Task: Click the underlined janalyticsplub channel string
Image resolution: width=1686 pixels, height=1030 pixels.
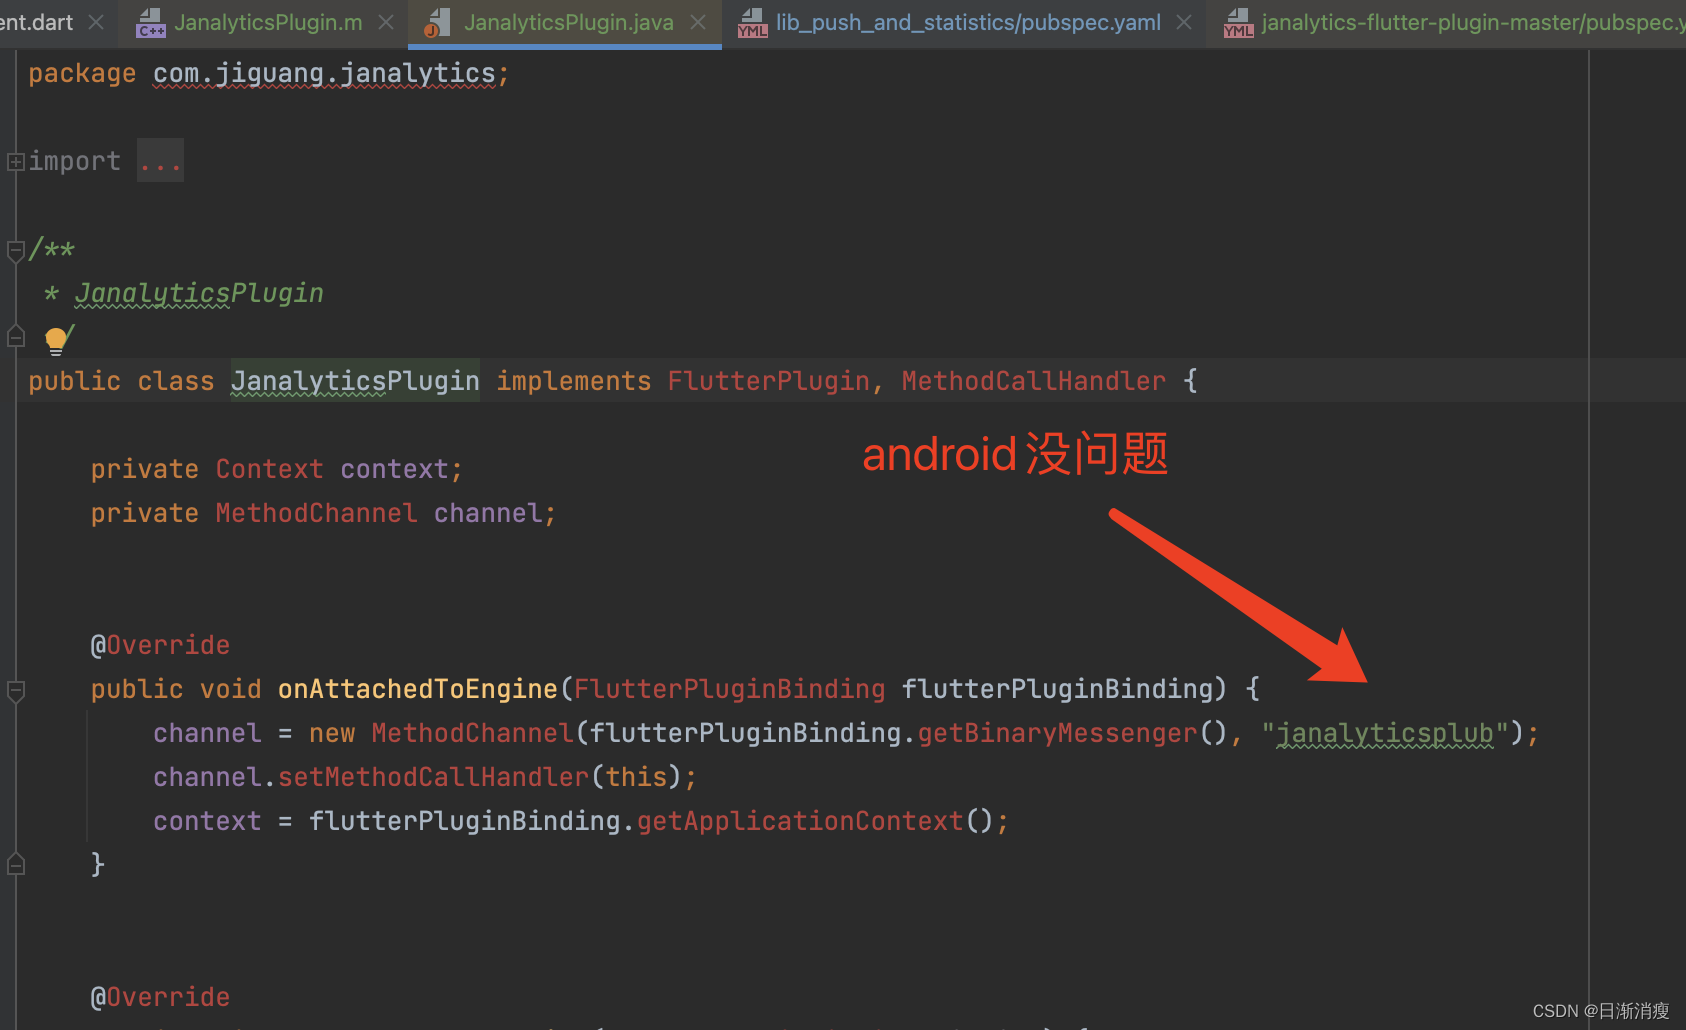Action: 1384,732
